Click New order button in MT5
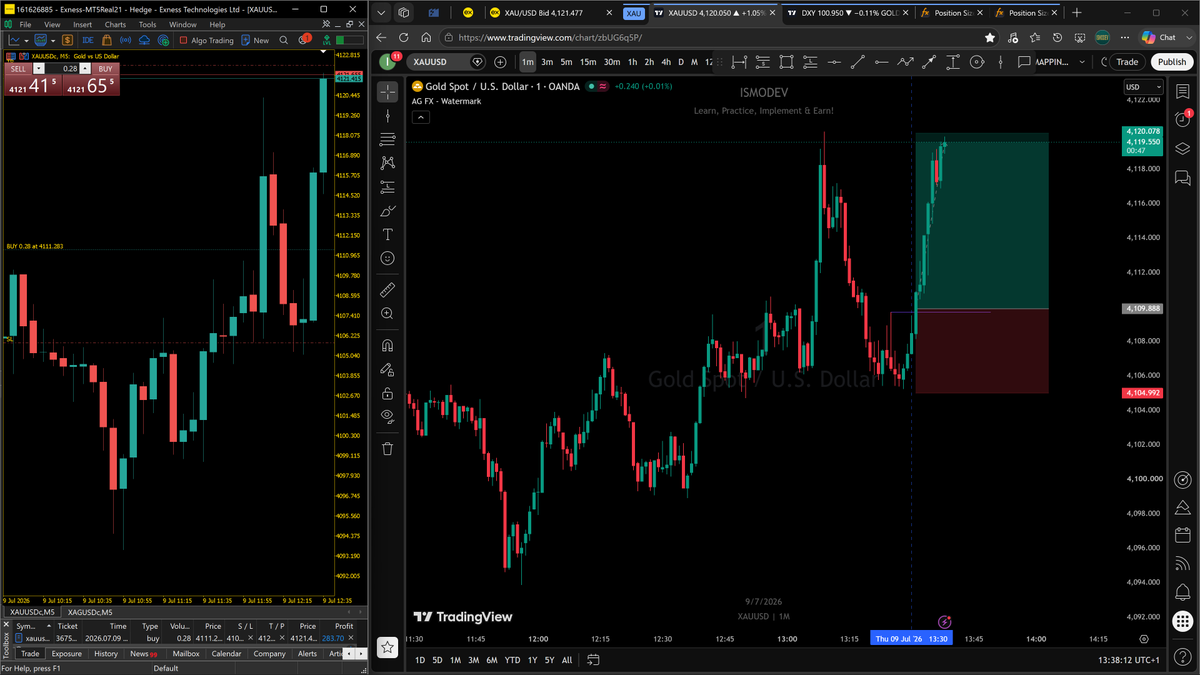The image size is (1200, 675). coord(255,40)
